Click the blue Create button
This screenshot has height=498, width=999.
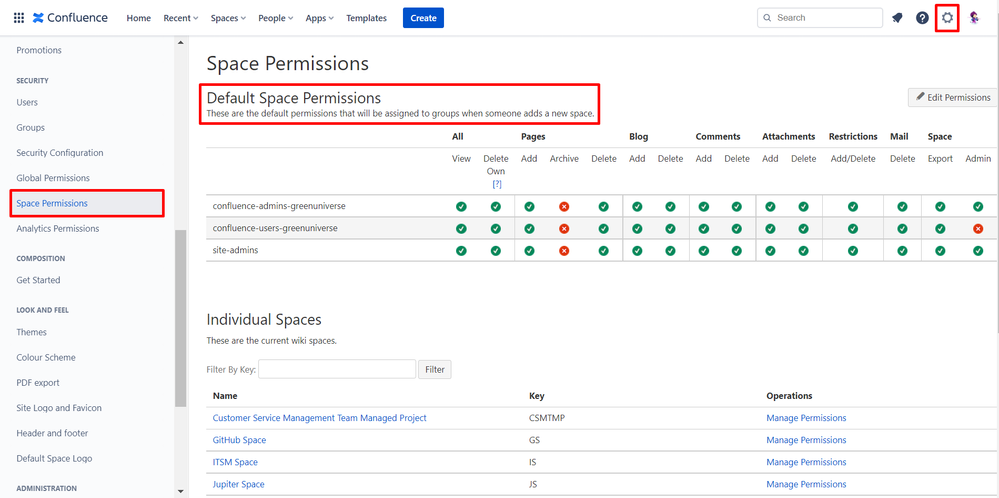tap(423, 18)
